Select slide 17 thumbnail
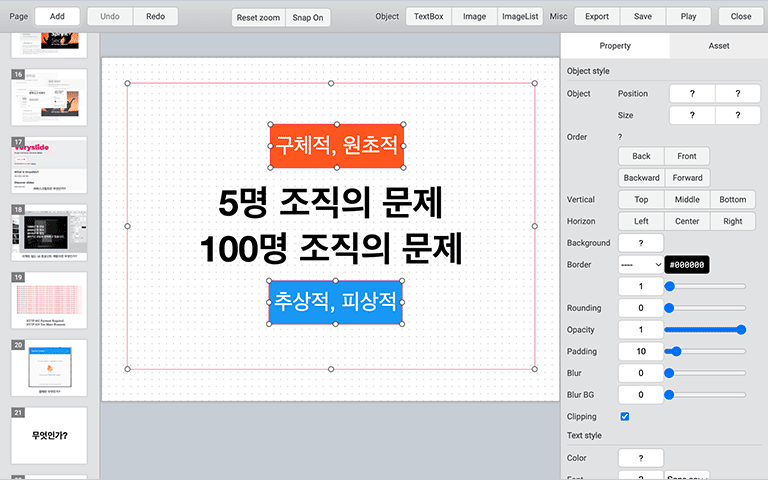 [x=49, y=165]
